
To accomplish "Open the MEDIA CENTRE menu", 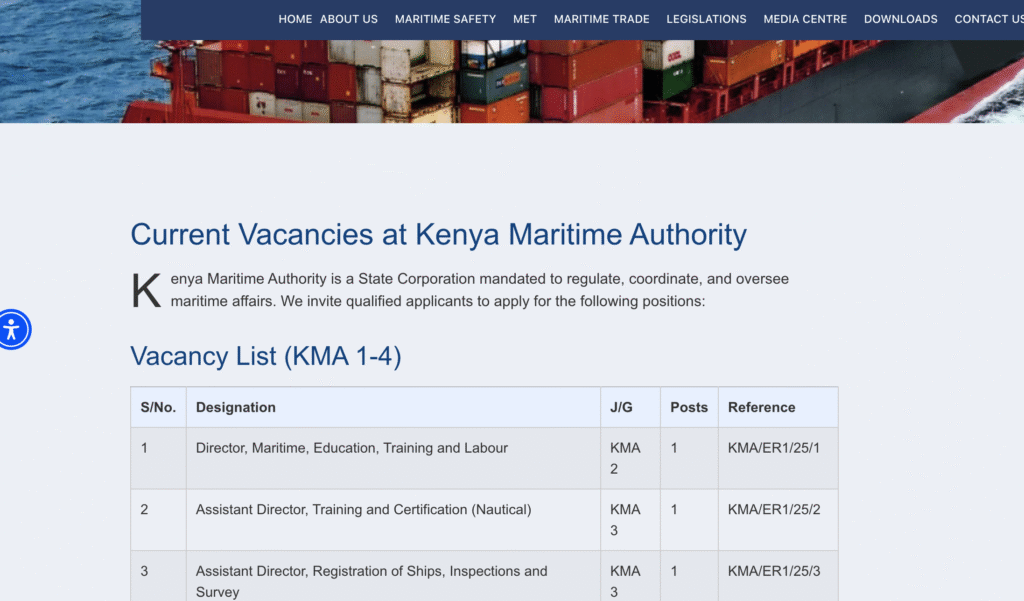I will (805, 20).
